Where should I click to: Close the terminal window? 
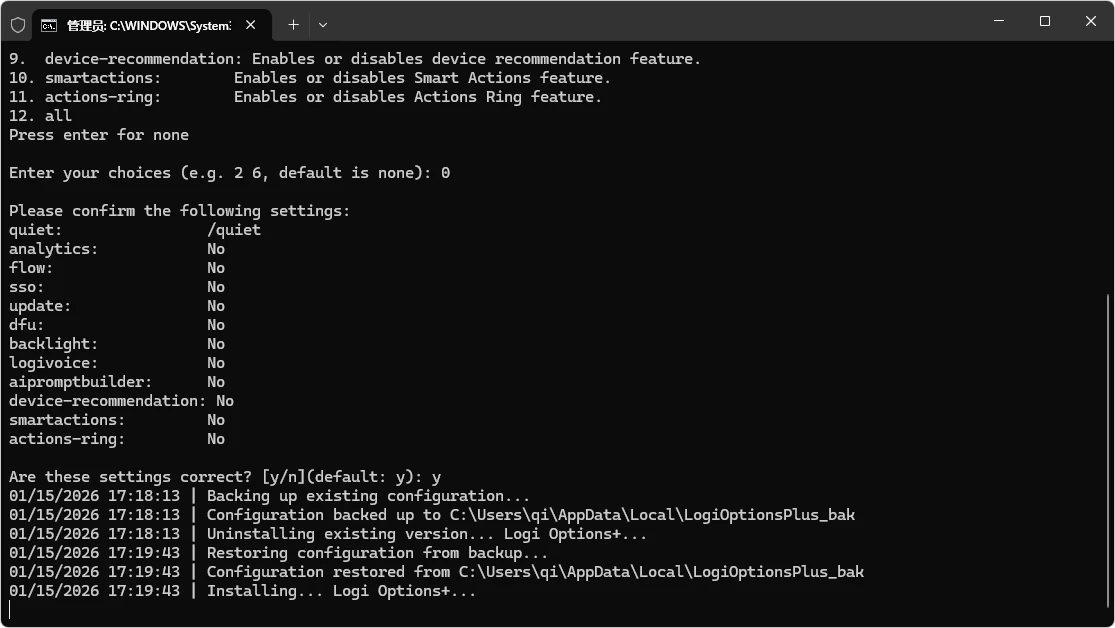(1091, 21)
